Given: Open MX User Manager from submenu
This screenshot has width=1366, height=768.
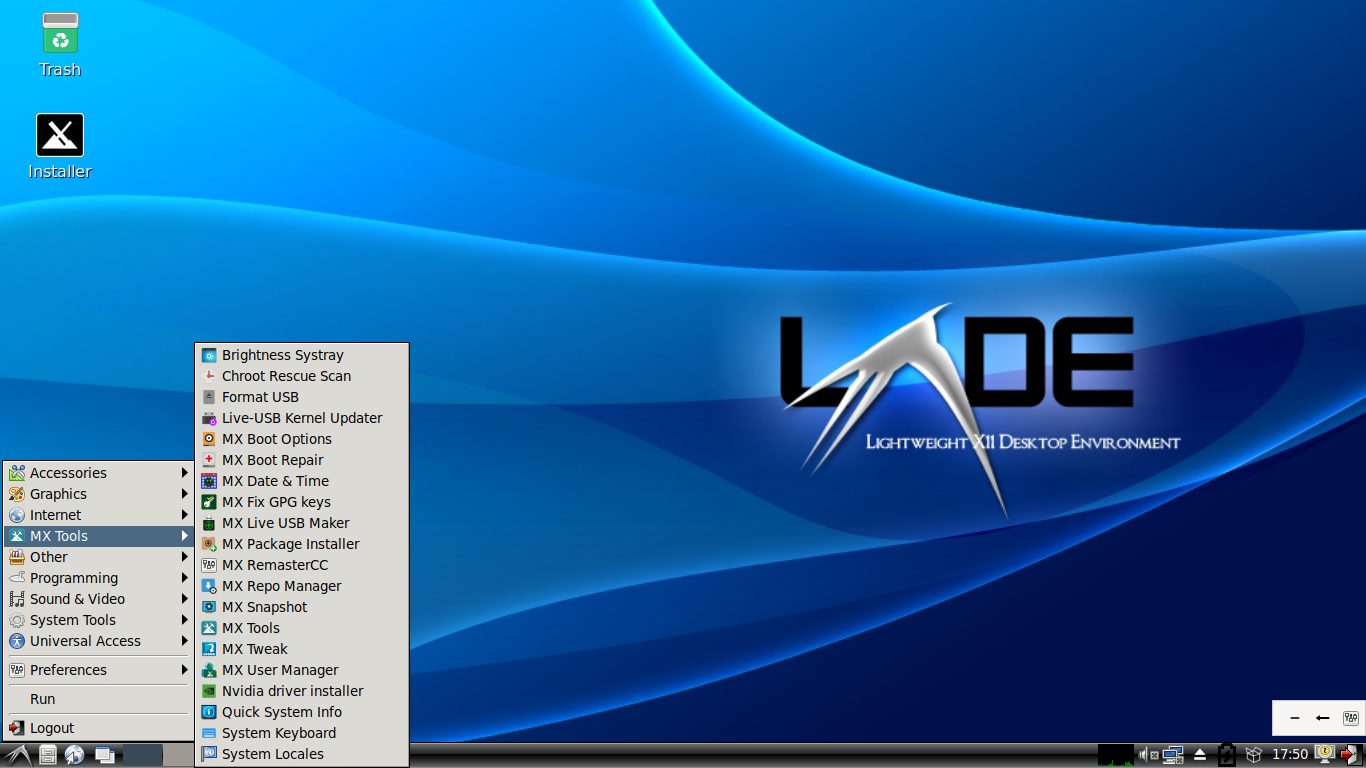Looking at the screenshot, I should click(302, 670).
